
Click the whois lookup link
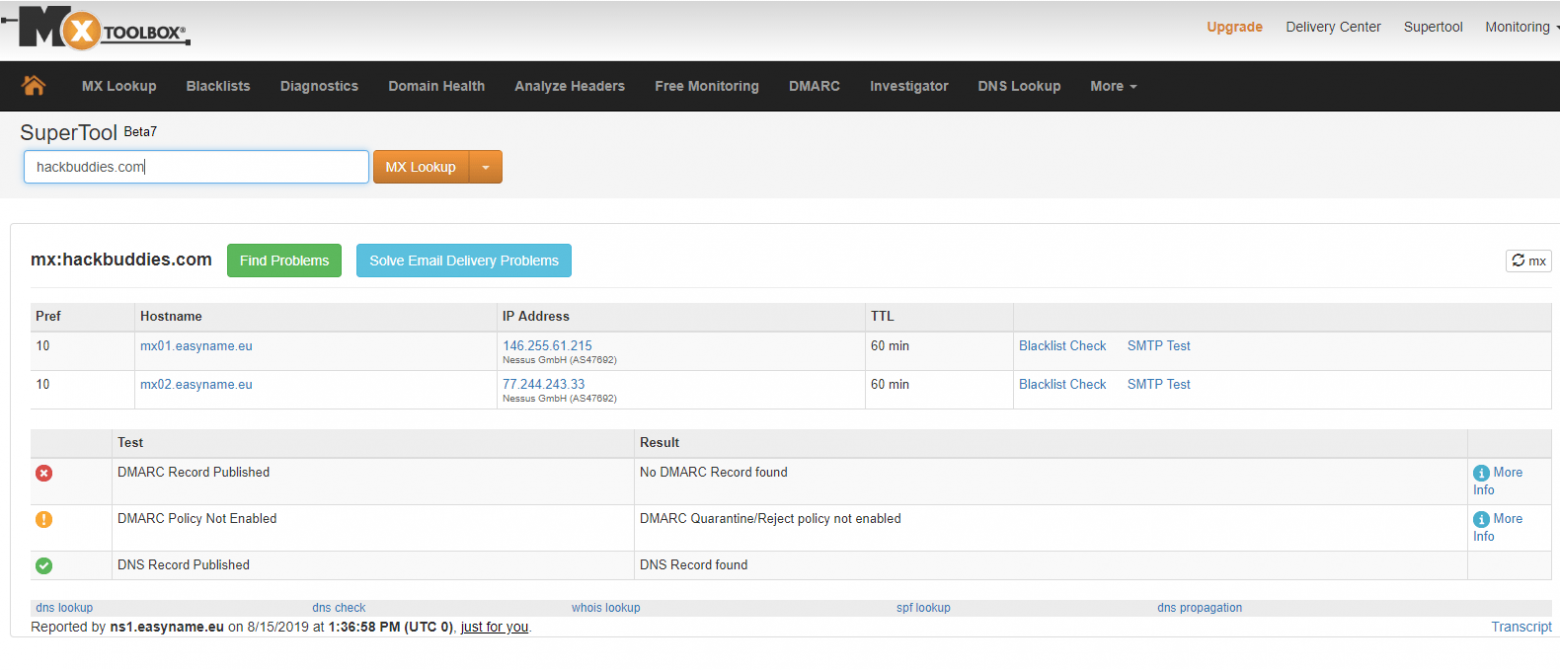tap(606, 607)
